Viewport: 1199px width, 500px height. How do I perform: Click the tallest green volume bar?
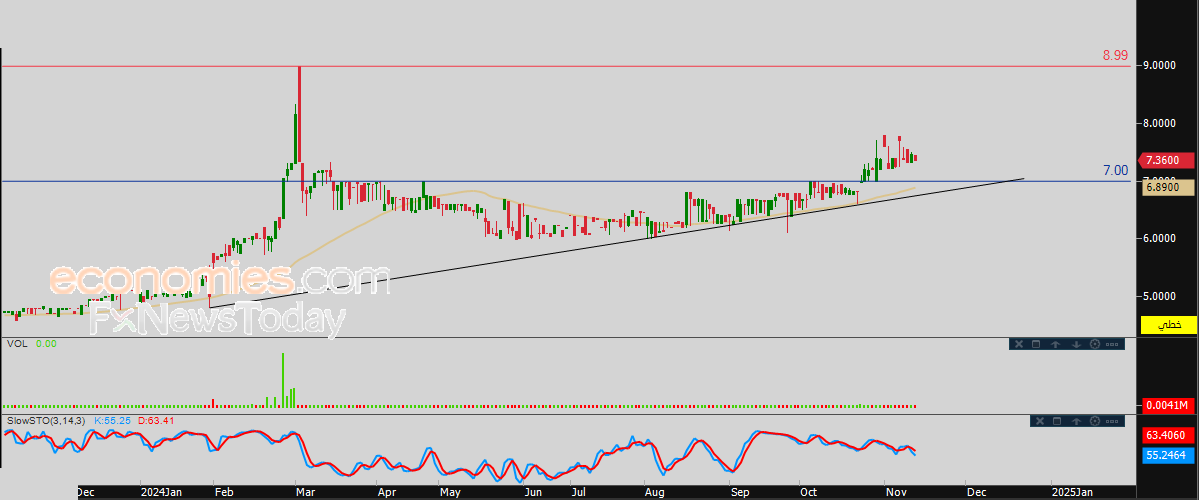click(x=283, y=379)
